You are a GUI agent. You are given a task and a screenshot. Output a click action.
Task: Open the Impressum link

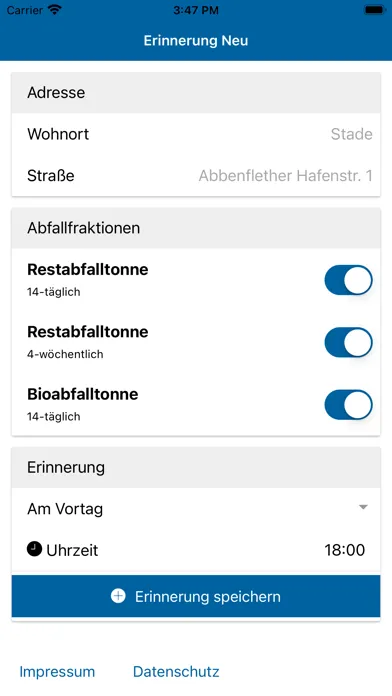click(57, 672)
